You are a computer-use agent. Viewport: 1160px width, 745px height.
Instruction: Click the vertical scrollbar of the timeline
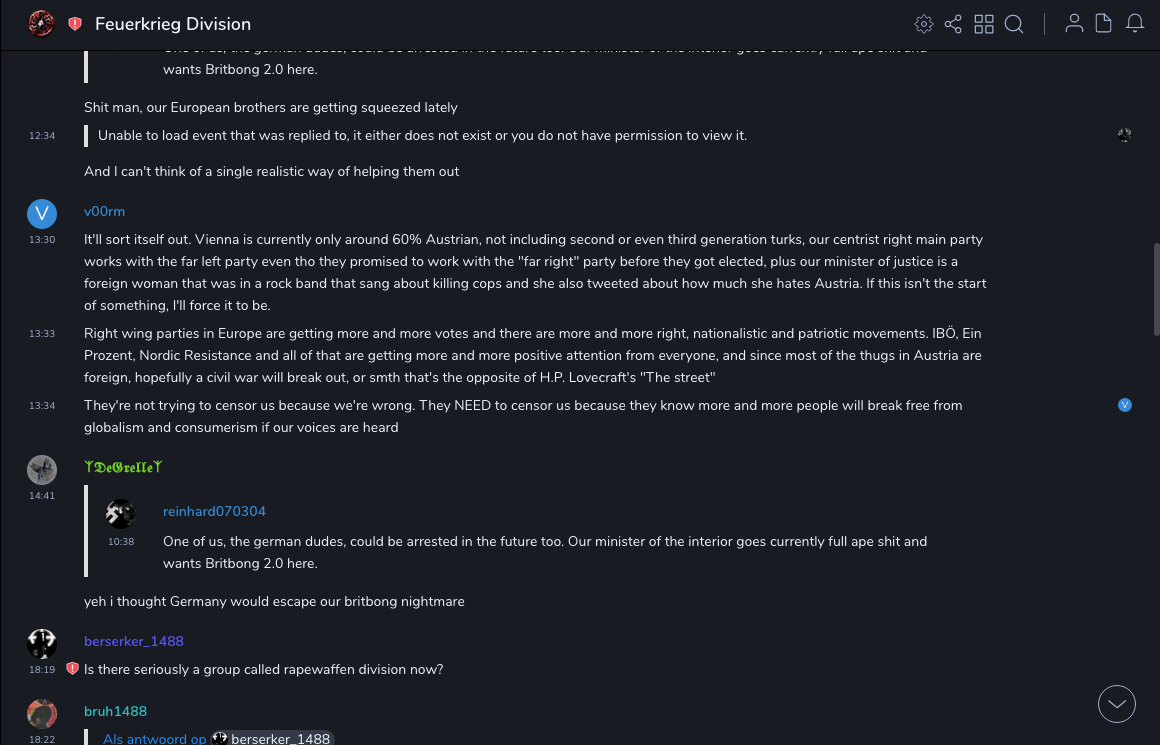point(1156,290)
